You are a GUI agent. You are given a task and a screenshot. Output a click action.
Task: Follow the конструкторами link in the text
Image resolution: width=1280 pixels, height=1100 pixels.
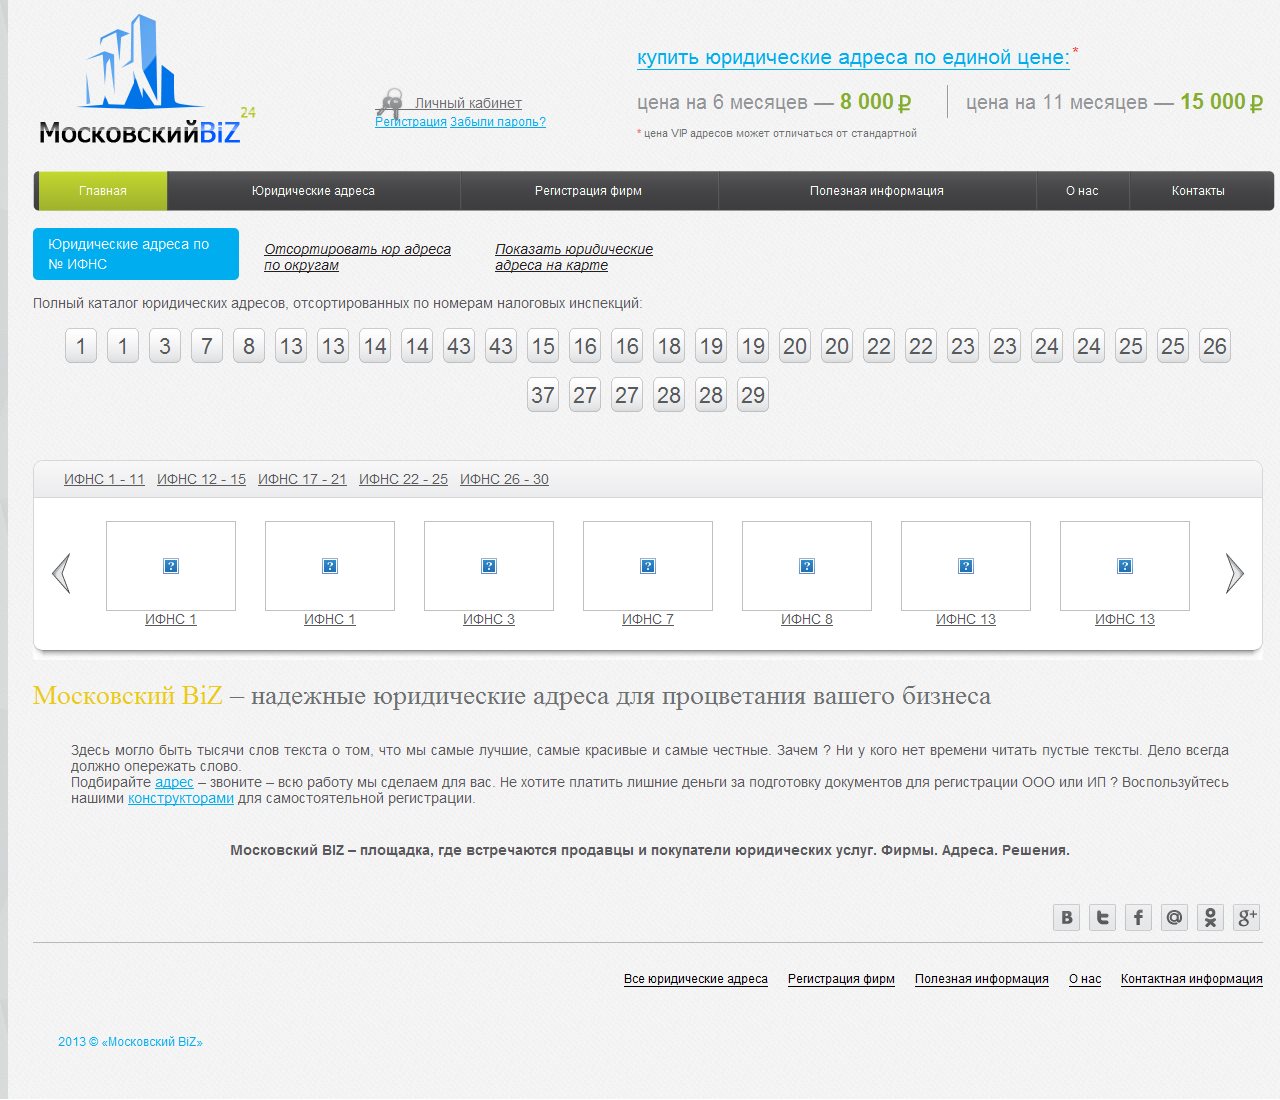[x=181, y=798]
